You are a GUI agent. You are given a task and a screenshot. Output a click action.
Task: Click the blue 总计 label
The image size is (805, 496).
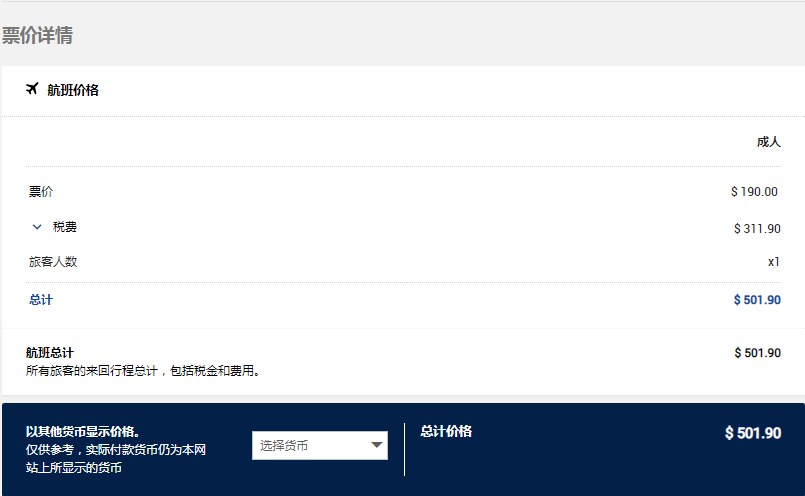(41, 300)
